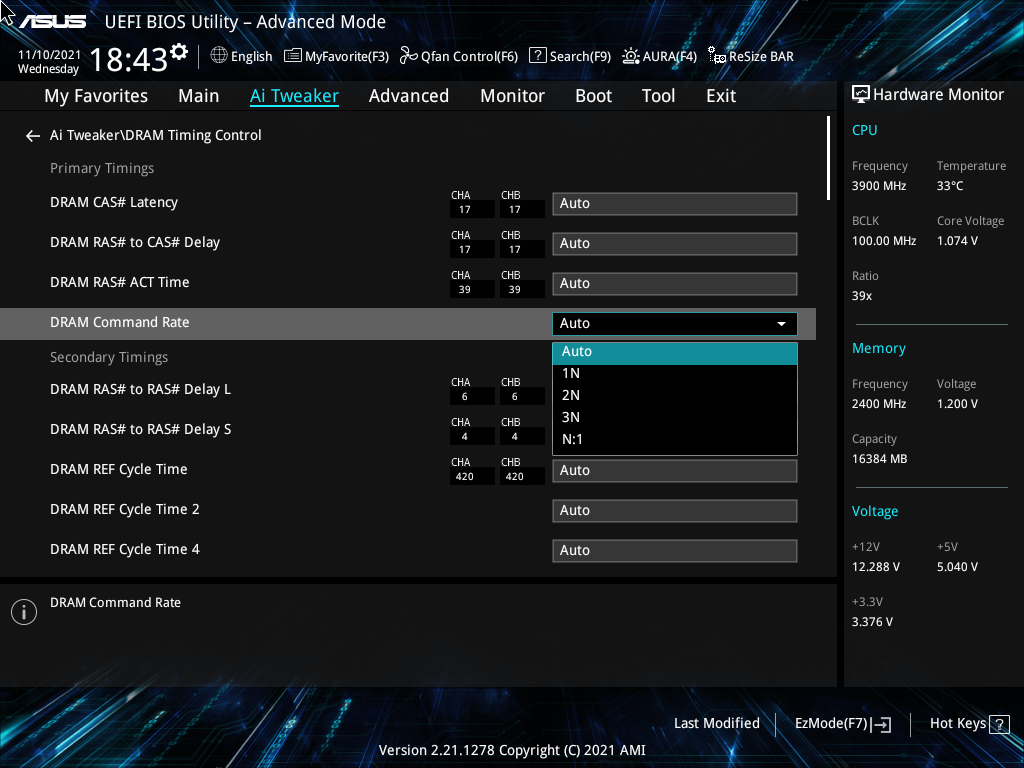The width and height of the screenshot is (1024, 768).
Task: Open MyFavorite(F3) list icon
Action: tap(293, 56)
